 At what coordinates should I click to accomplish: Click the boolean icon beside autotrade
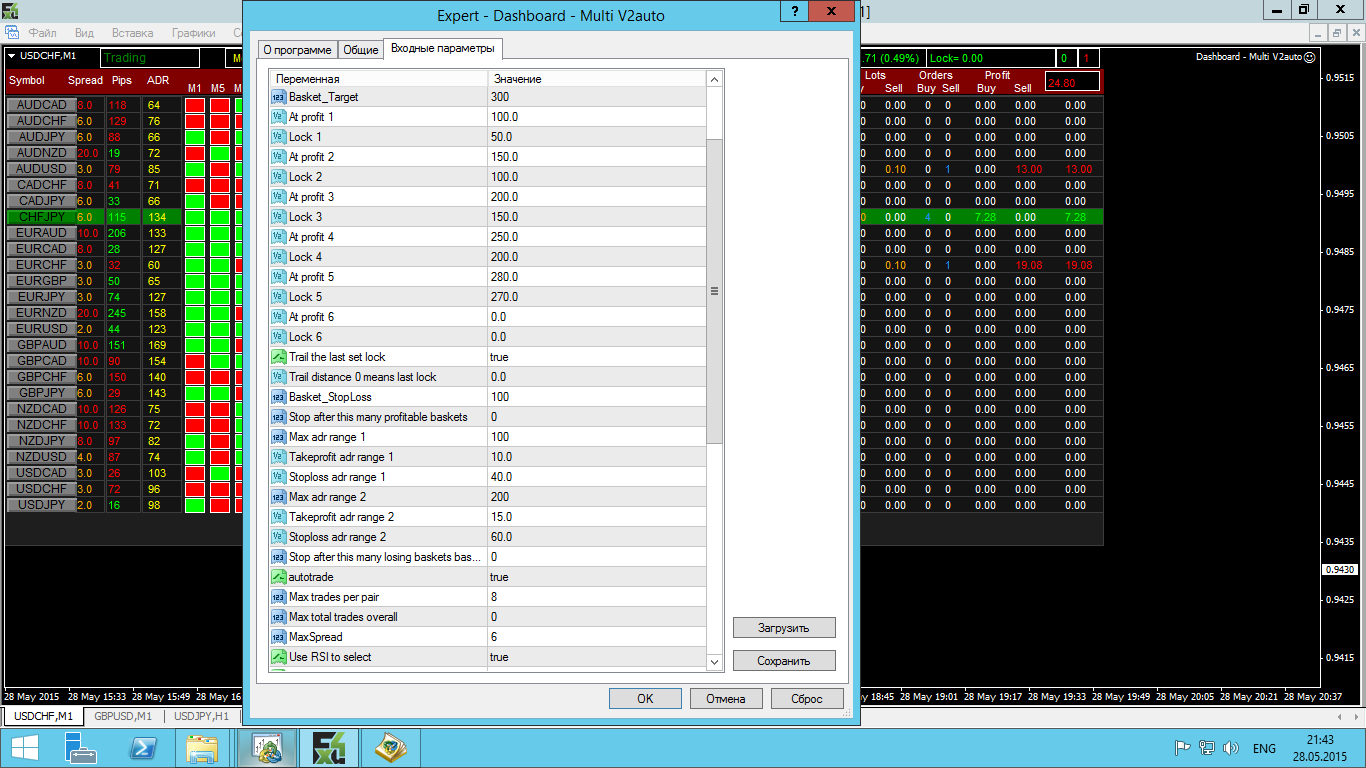279,577
